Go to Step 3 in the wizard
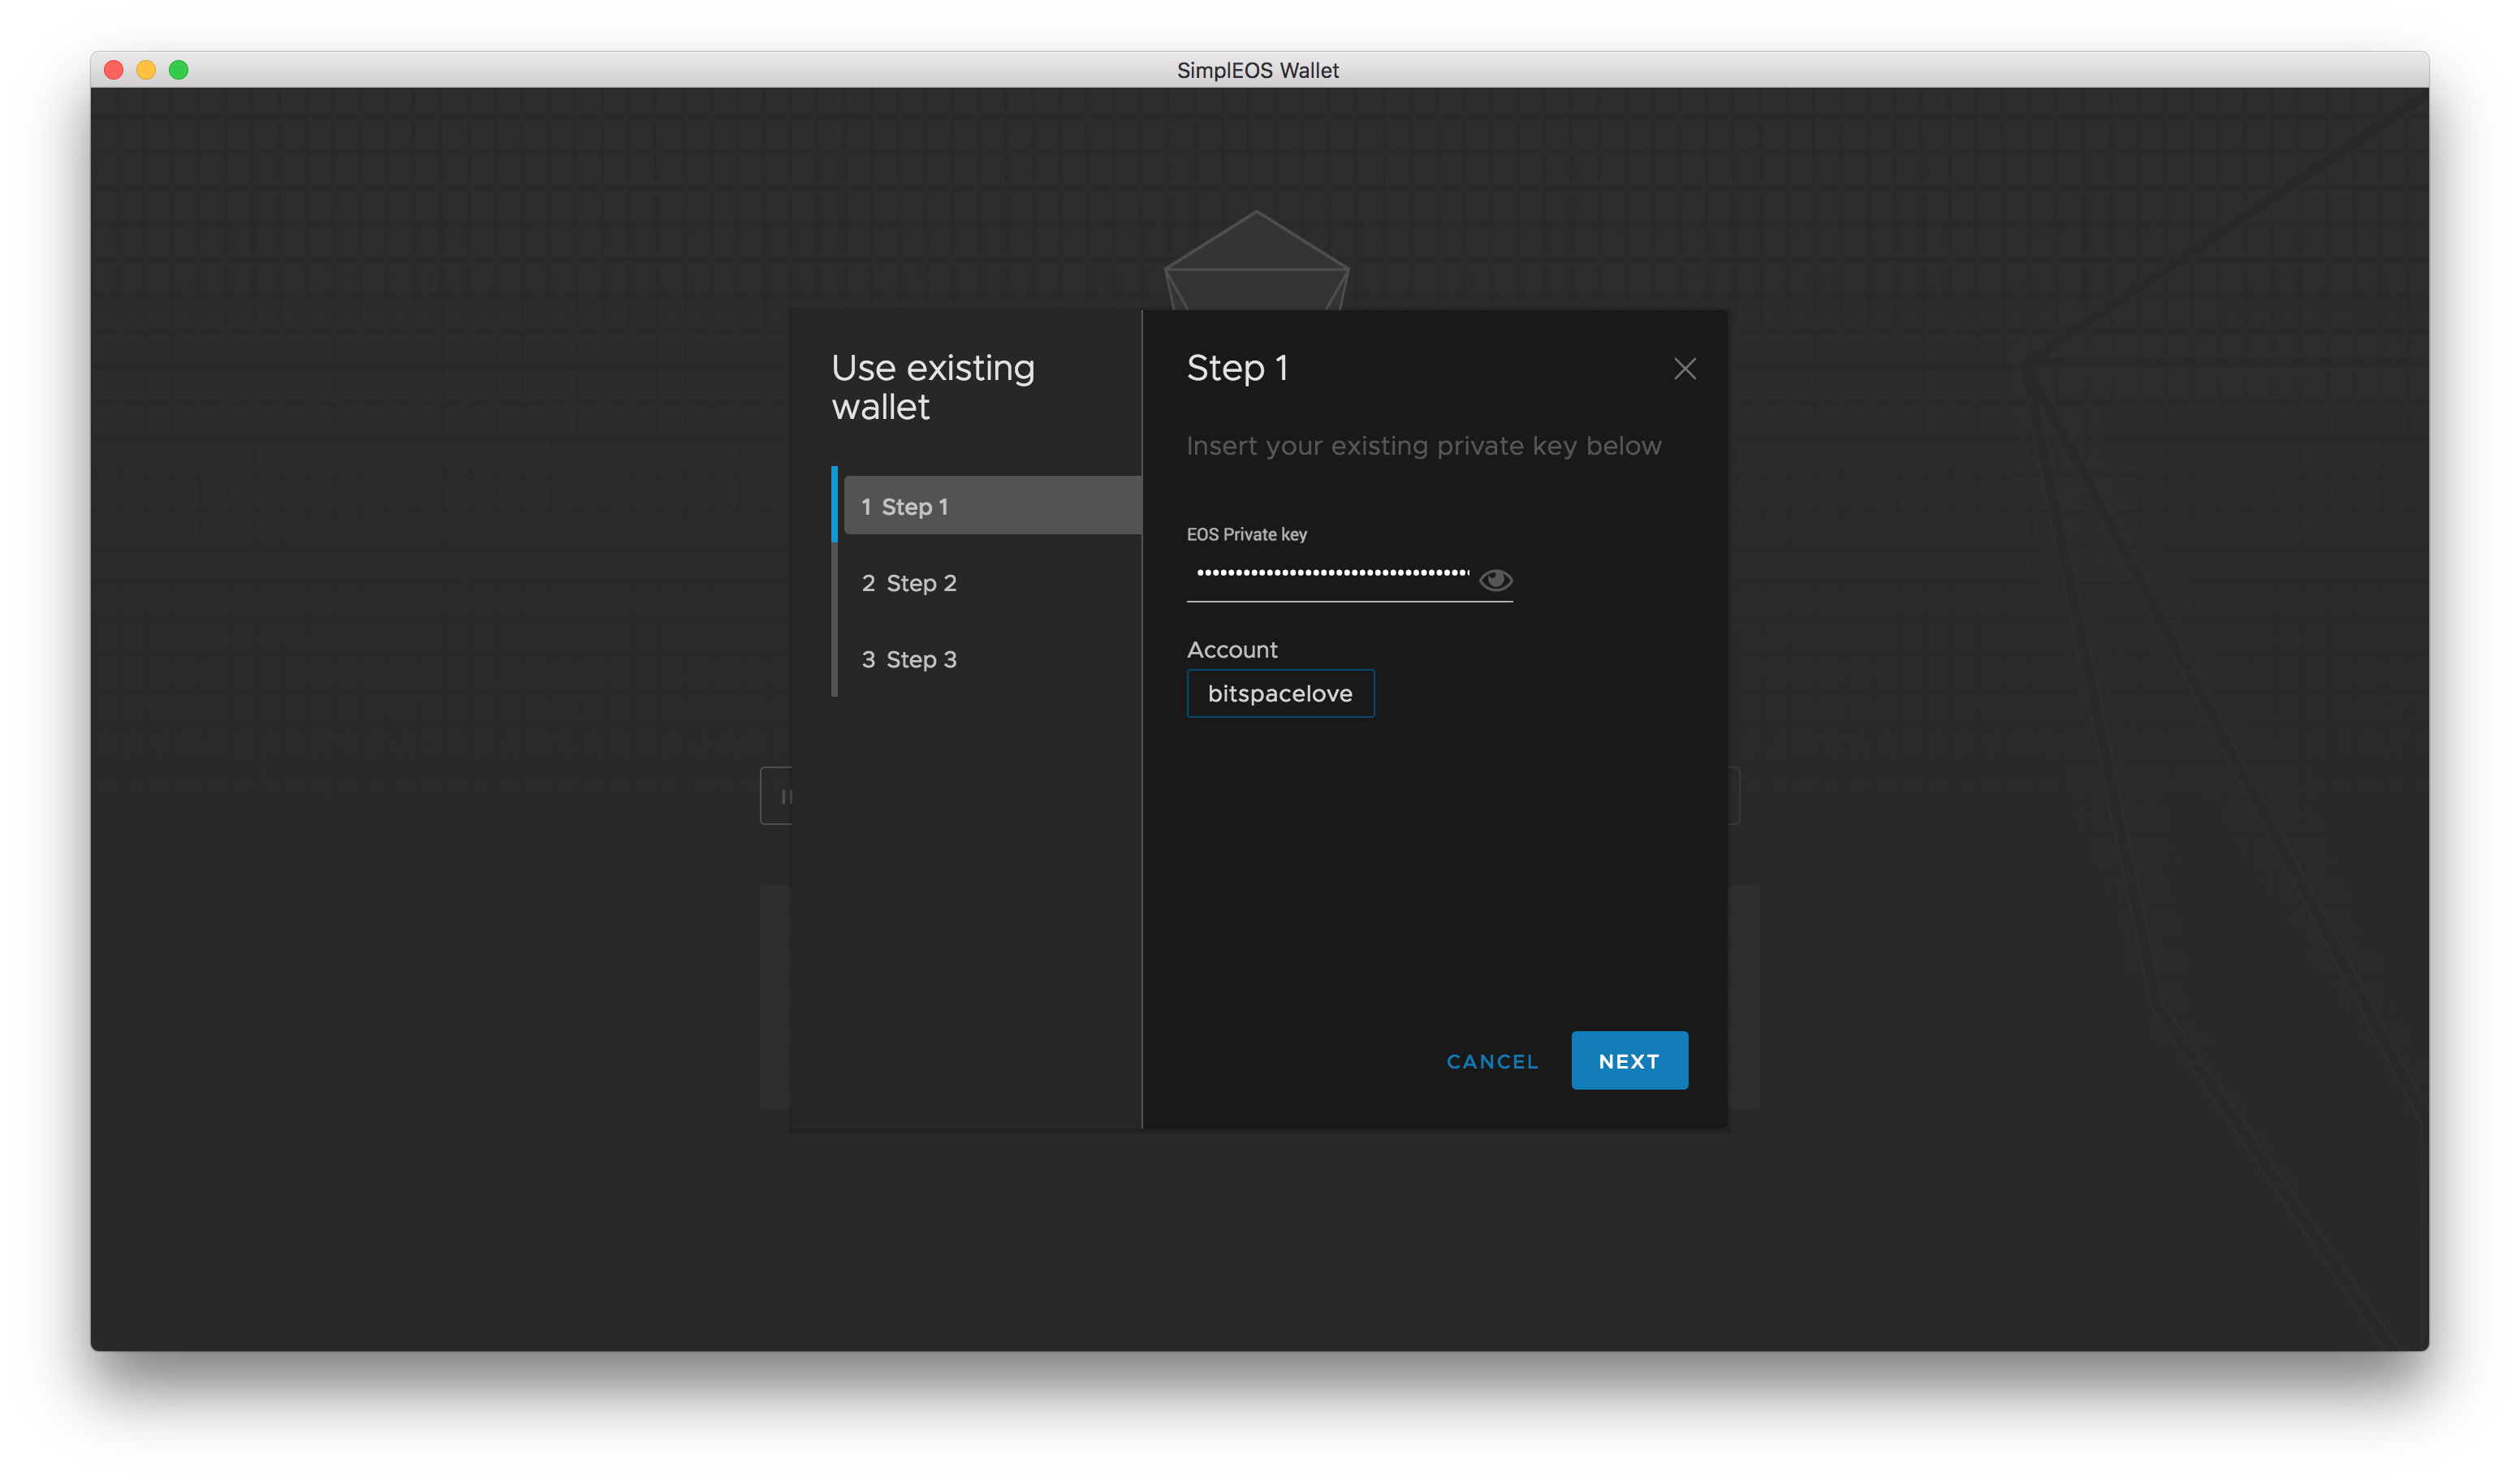 (x=909, y=659)
